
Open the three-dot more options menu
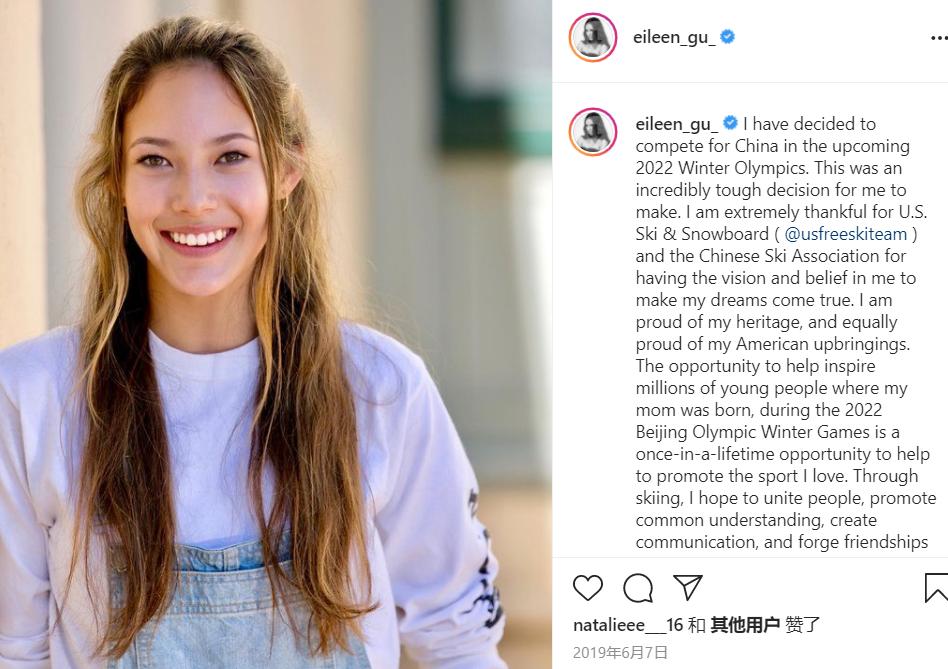tap(939, 38)
